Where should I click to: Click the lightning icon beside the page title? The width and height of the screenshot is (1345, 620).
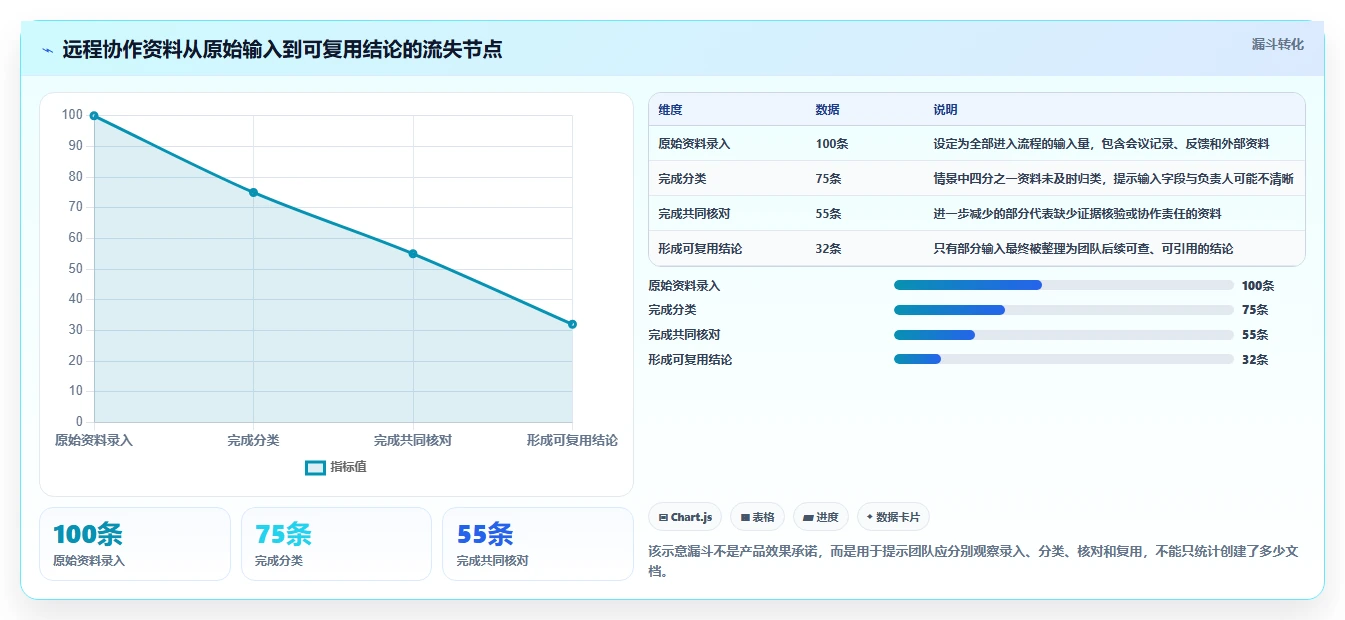pos(48,50)
